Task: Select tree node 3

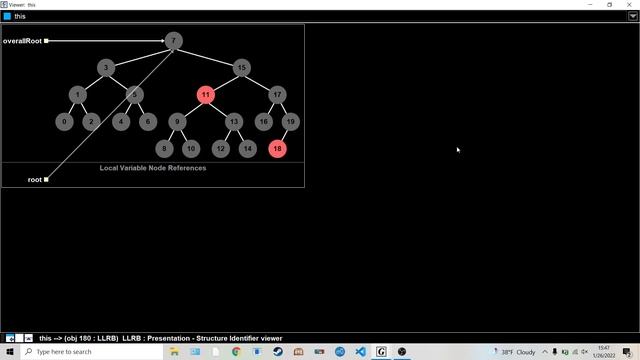Action: (x=106, y=68)
